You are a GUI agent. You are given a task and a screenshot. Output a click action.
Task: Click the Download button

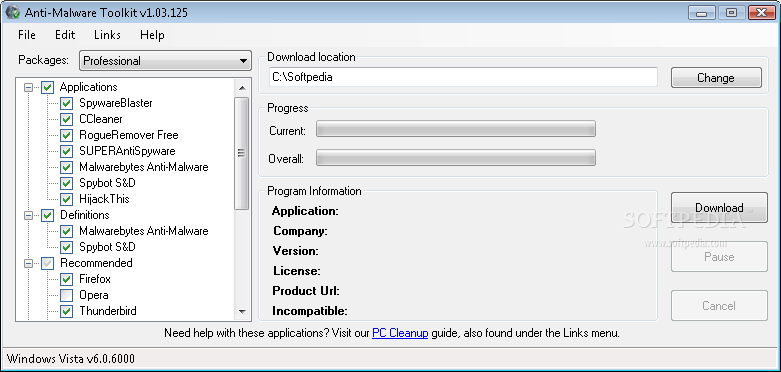[x=719, y=208]
